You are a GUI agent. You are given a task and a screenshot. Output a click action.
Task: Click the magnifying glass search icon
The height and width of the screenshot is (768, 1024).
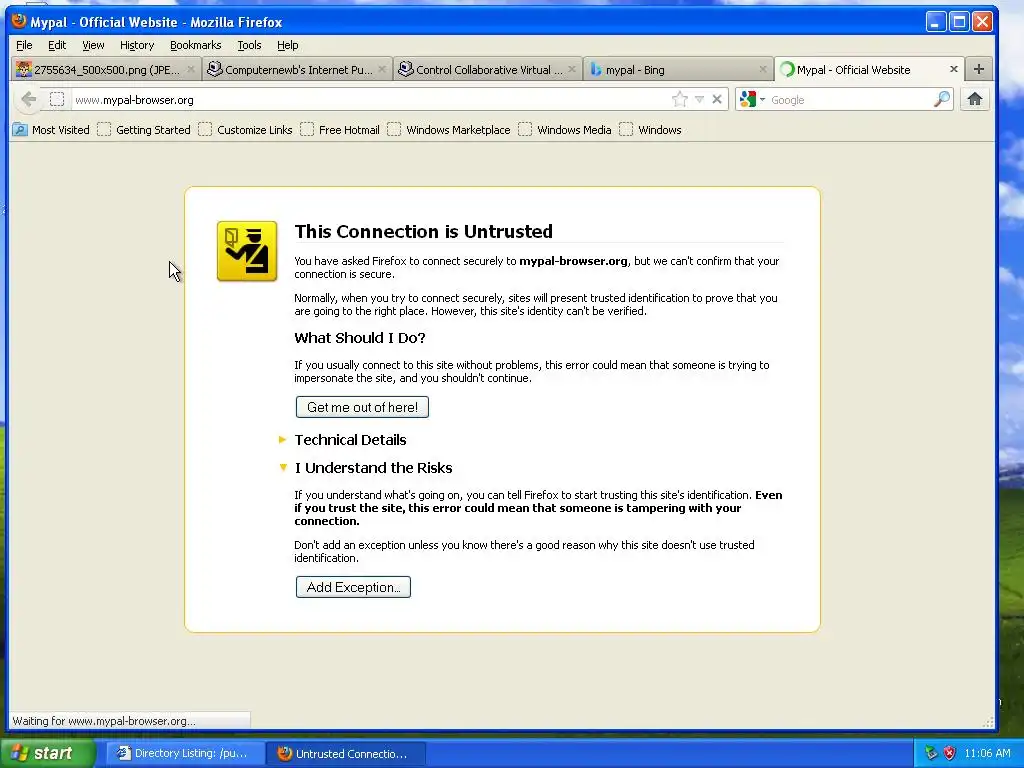(942, 99)
